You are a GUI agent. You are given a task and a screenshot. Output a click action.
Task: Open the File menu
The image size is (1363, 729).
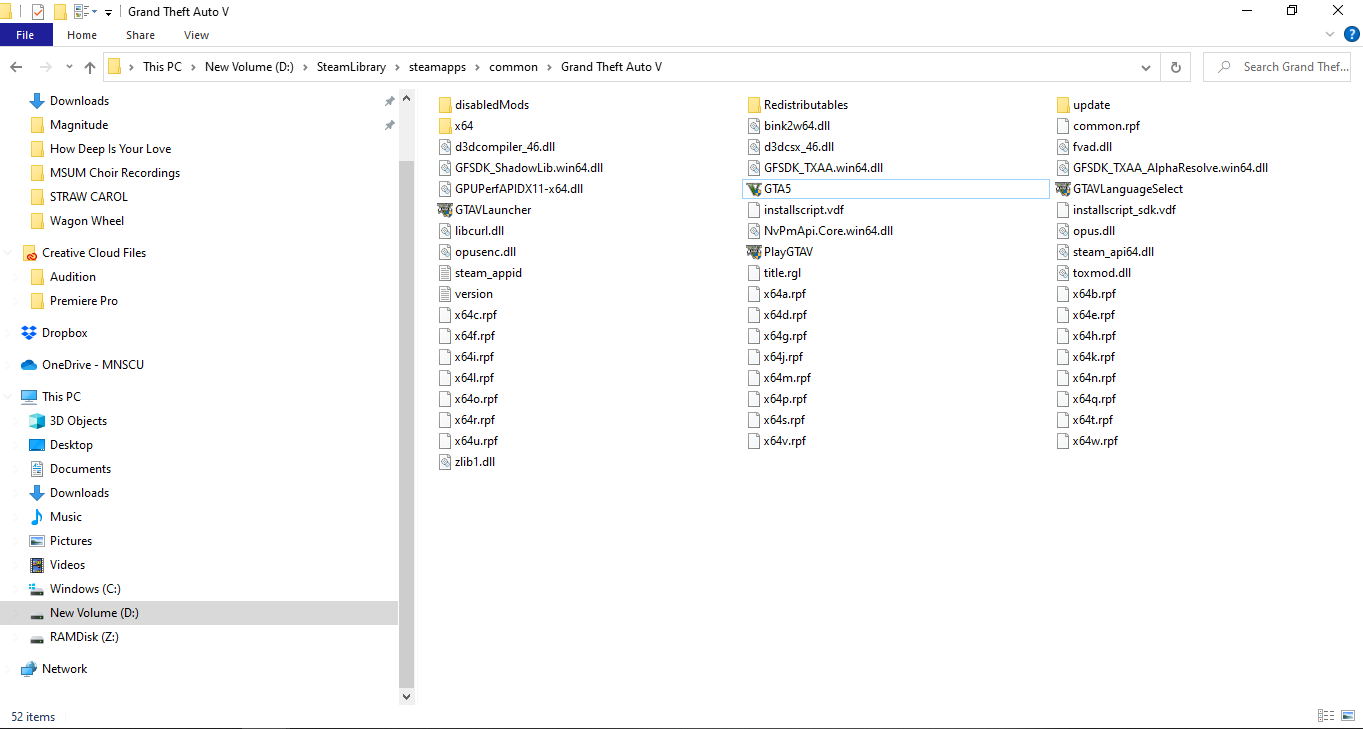[26, 34]
